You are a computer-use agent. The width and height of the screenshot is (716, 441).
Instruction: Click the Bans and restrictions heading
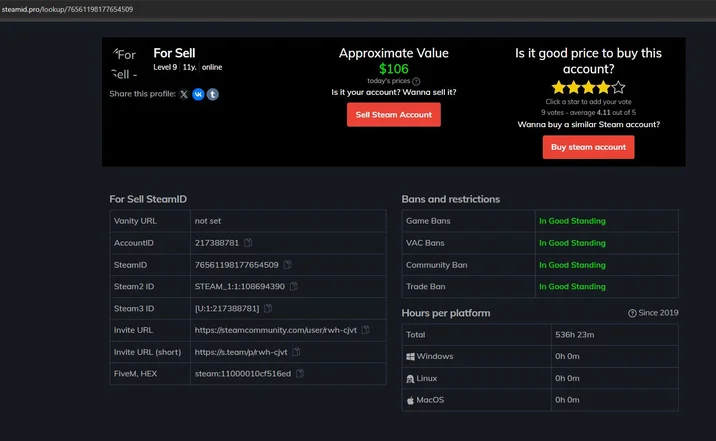(x=450, y=199)
